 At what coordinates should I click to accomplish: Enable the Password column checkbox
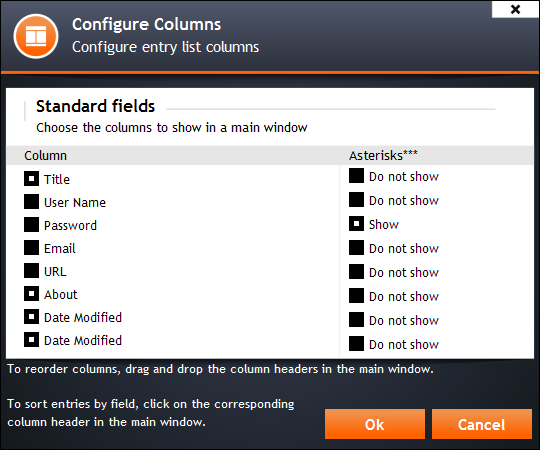click(x=31, y=225)
